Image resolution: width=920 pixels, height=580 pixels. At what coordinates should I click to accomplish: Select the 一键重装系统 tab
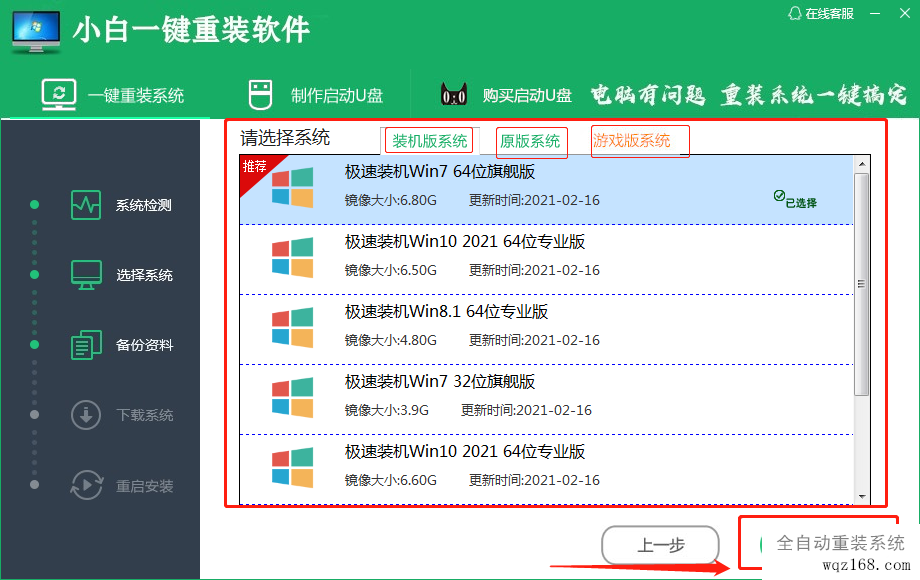[x=112, y=95]
